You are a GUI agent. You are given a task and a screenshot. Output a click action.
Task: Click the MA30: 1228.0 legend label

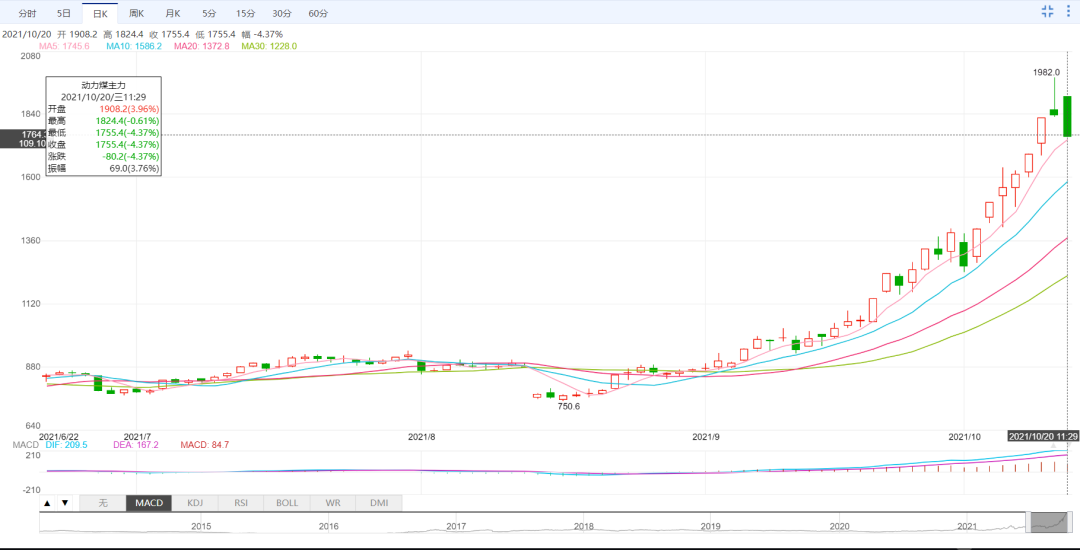point(269,45)
